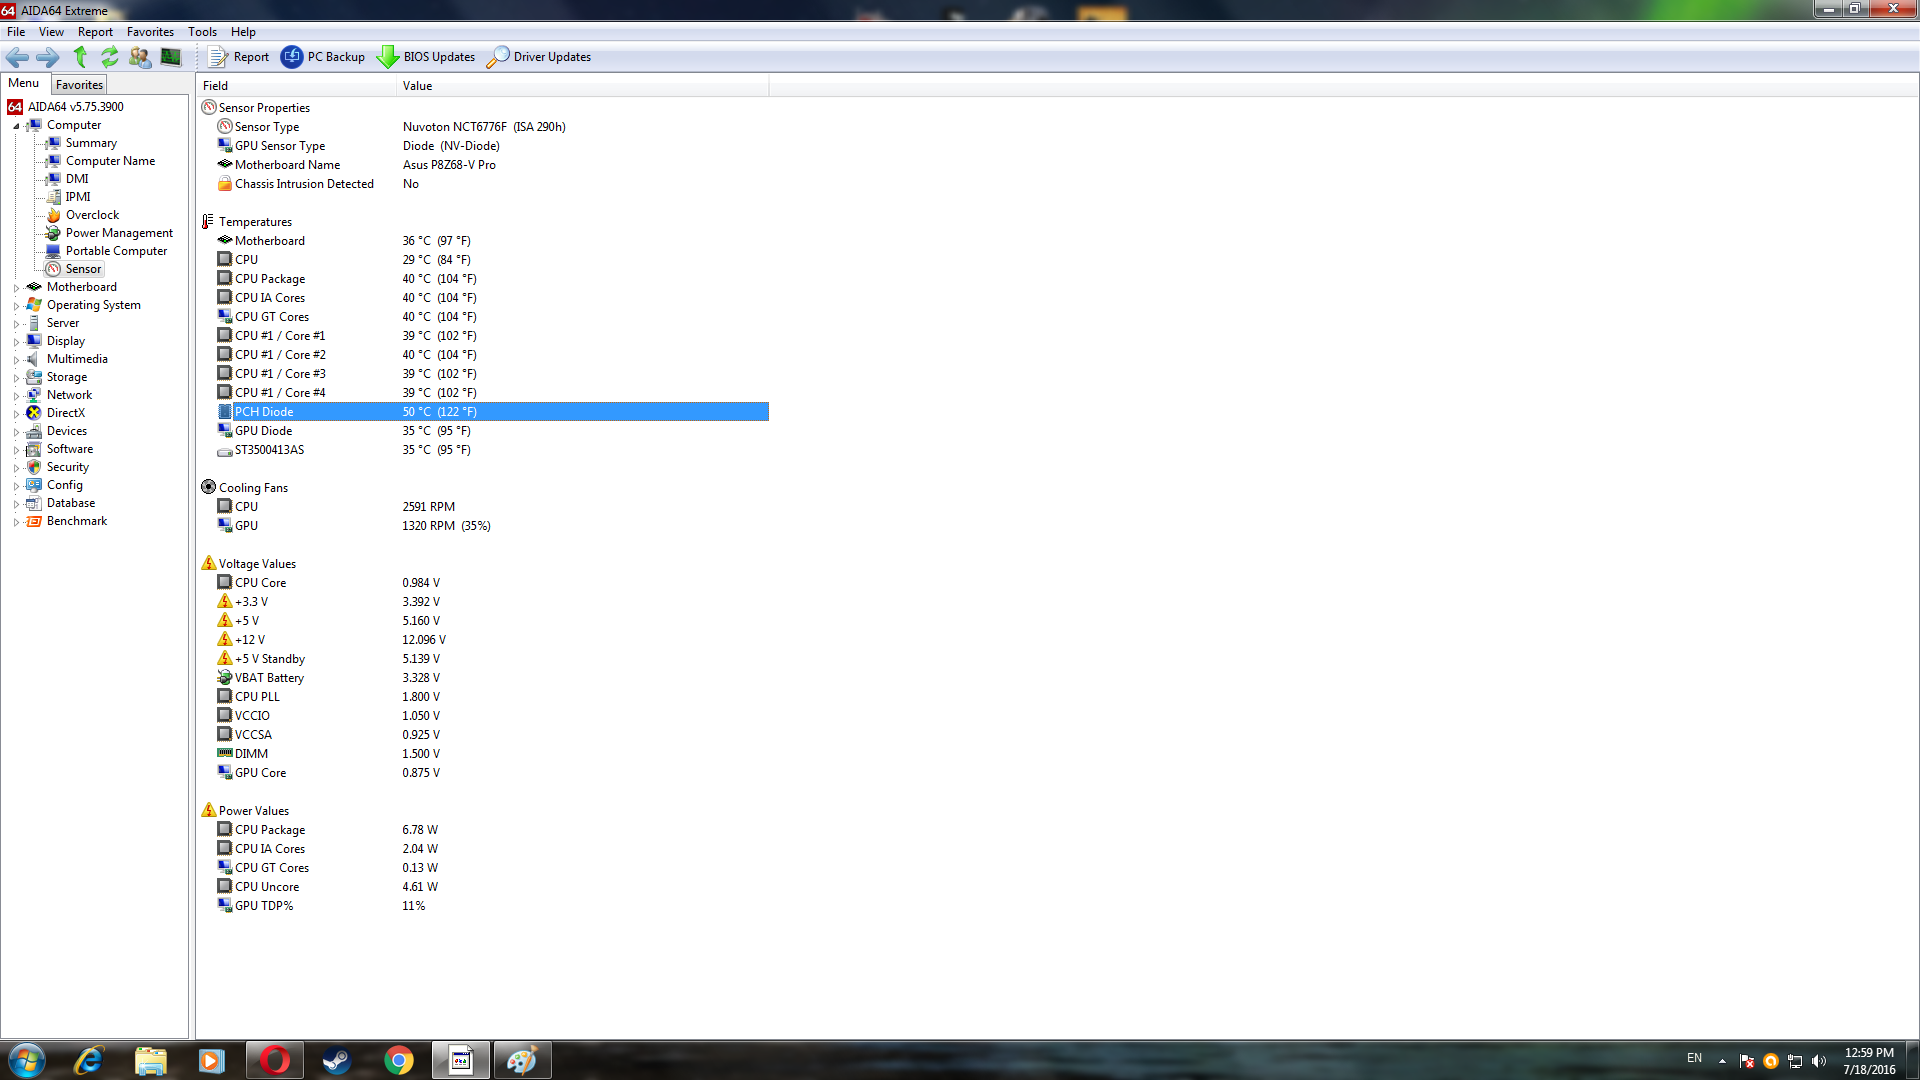
Task: Click the Value column header
Action: pyautogui.click(x=418, y=86)
